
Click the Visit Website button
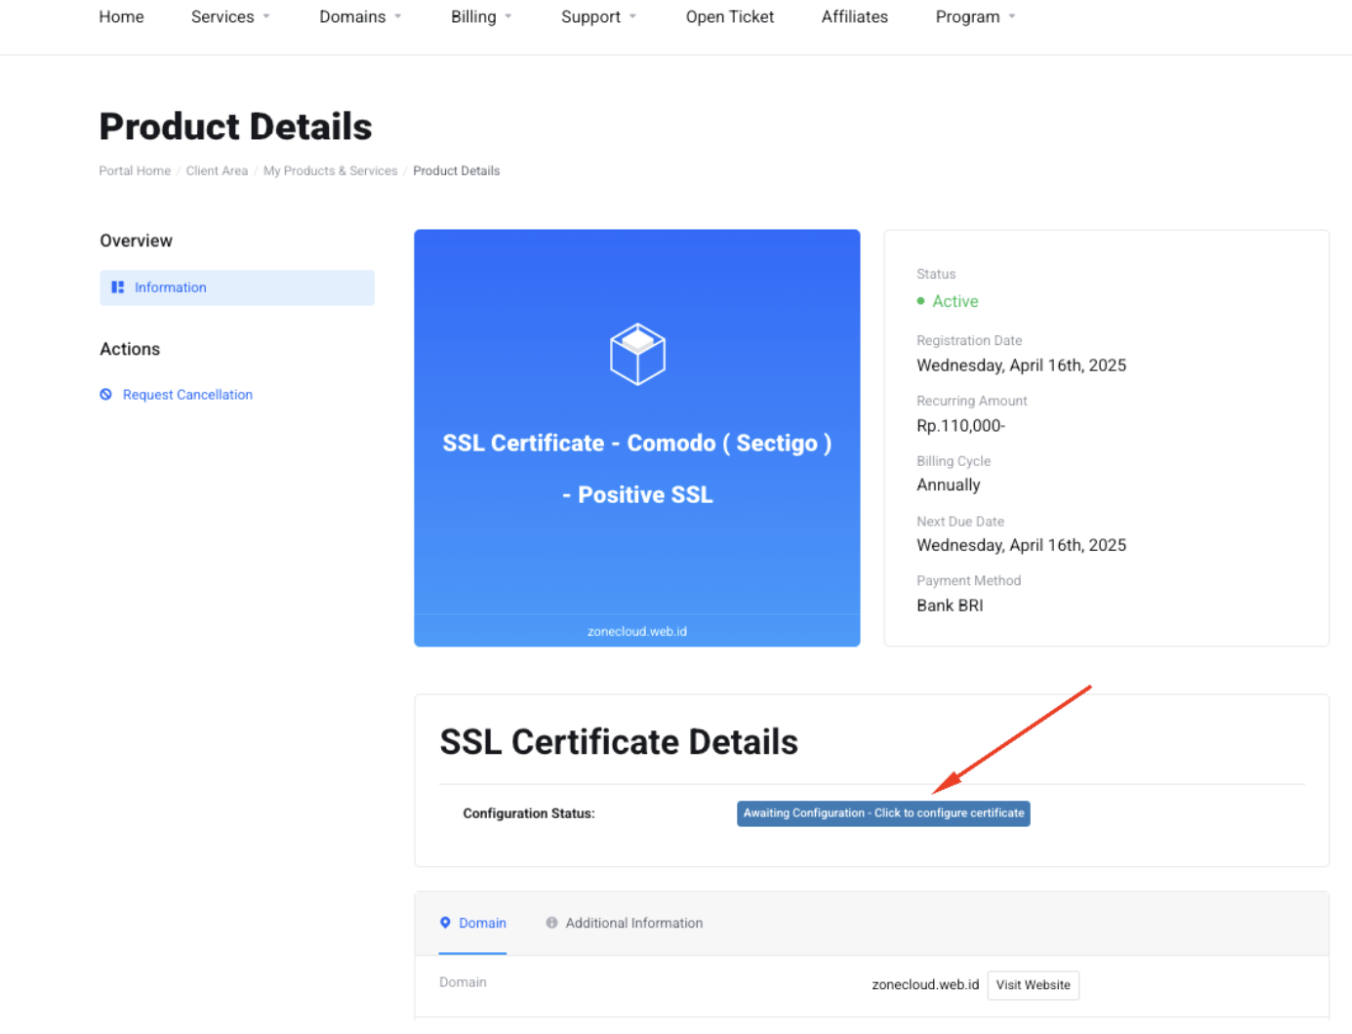(x=1033, y=985)
